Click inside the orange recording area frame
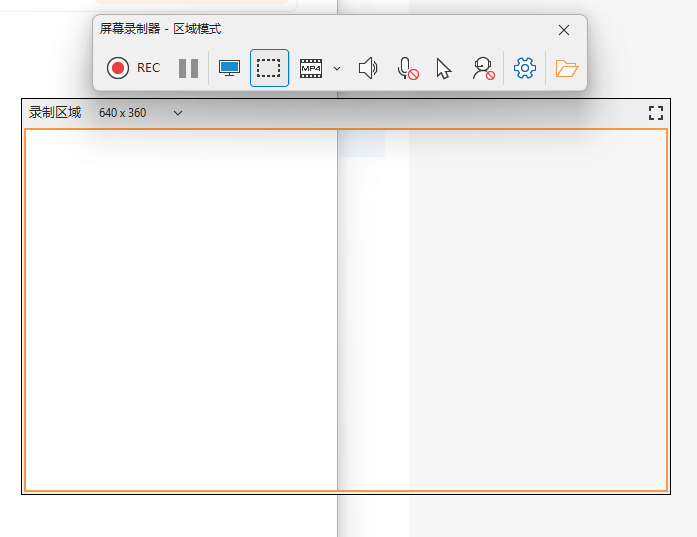 click(346, 310)
